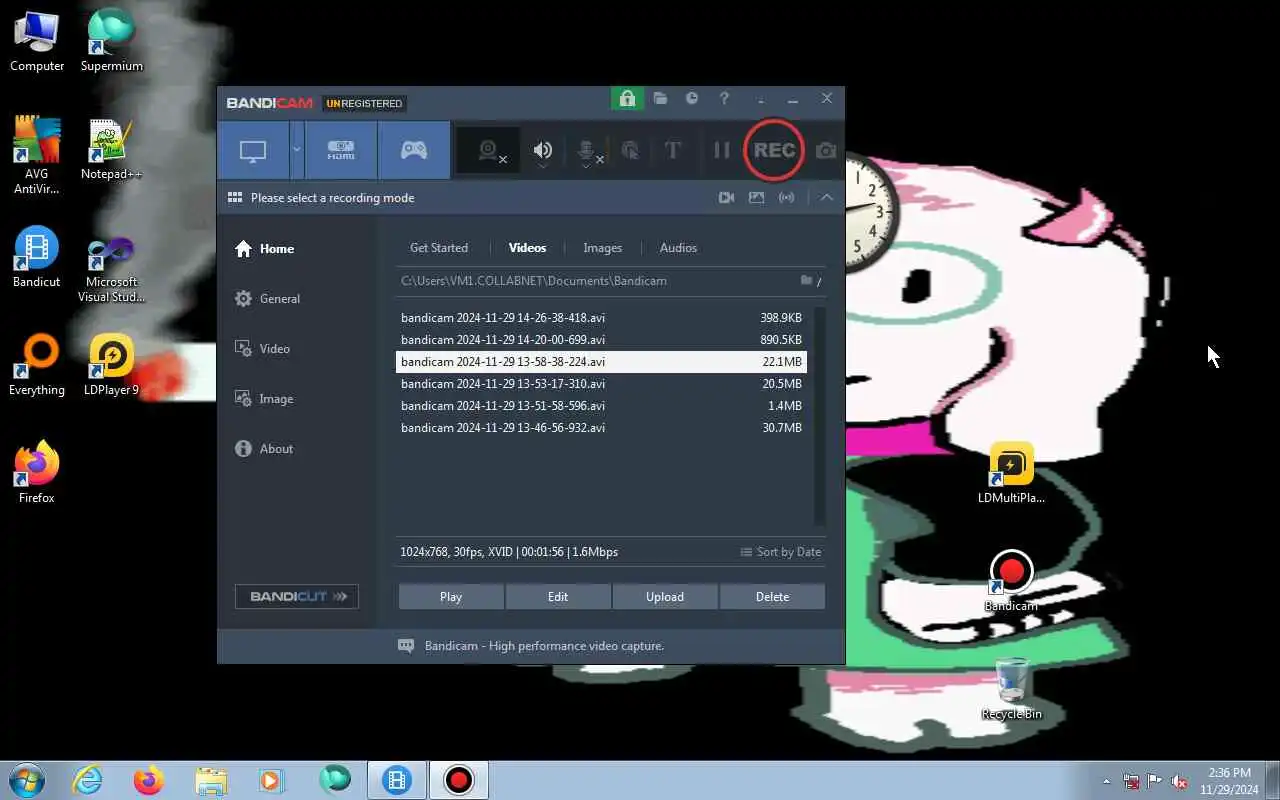Toggle the speaker sound recording icon
Screen dimensions: 1280x800
coord(543,151)
